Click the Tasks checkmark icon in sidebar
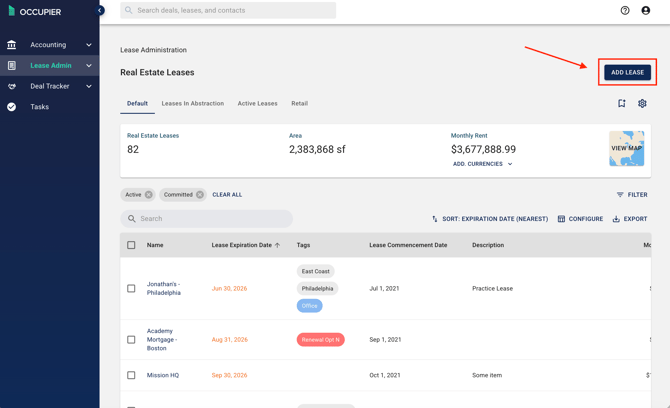 coord(12,107)
